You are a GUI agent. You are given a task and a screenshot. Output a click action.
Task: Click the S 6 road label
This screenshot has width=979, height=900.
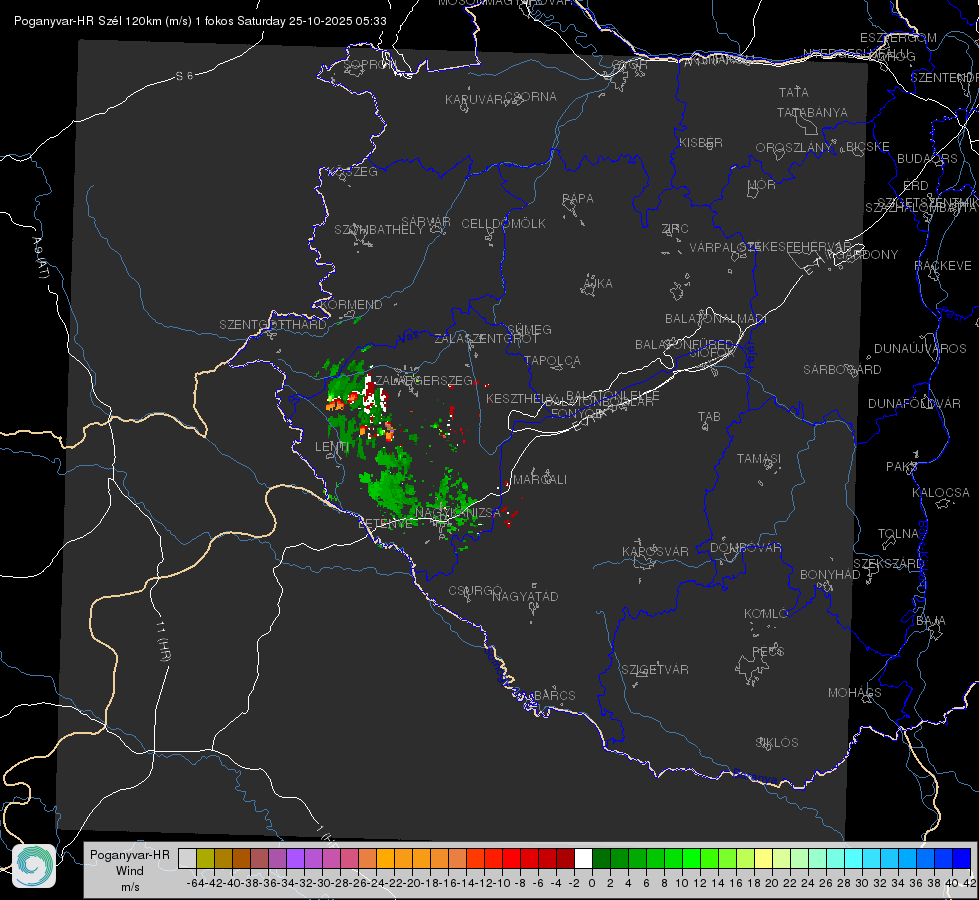[x=184, y=76]
